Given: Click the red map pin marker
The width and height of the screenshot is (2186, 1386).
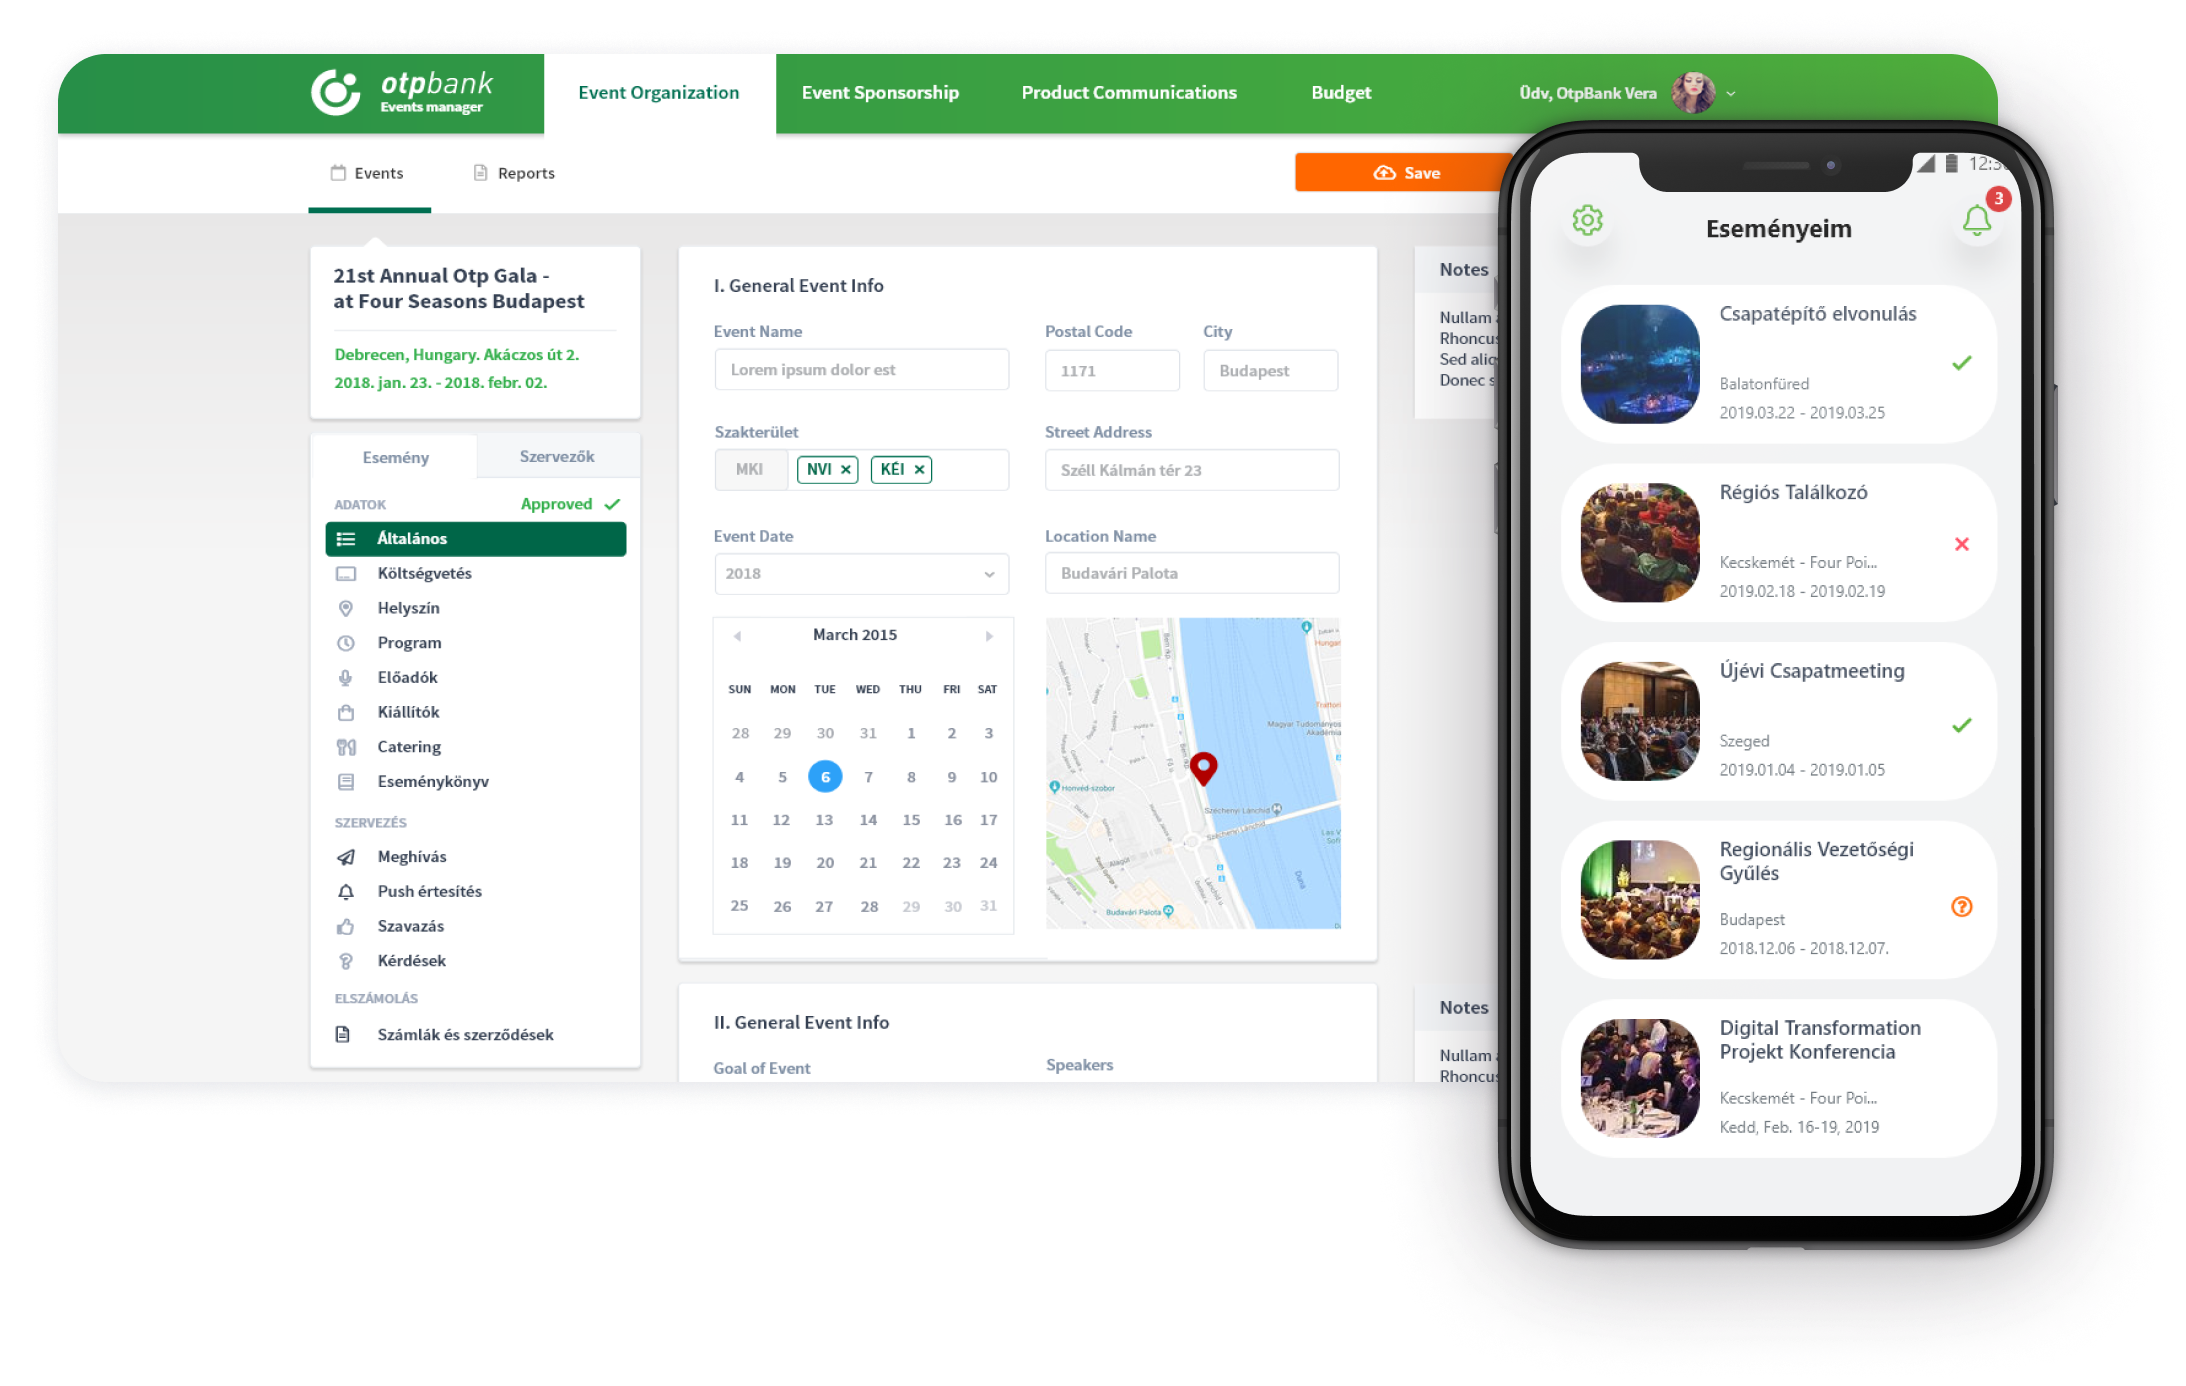Looking at the screenshot, I should pos(1203,768).
